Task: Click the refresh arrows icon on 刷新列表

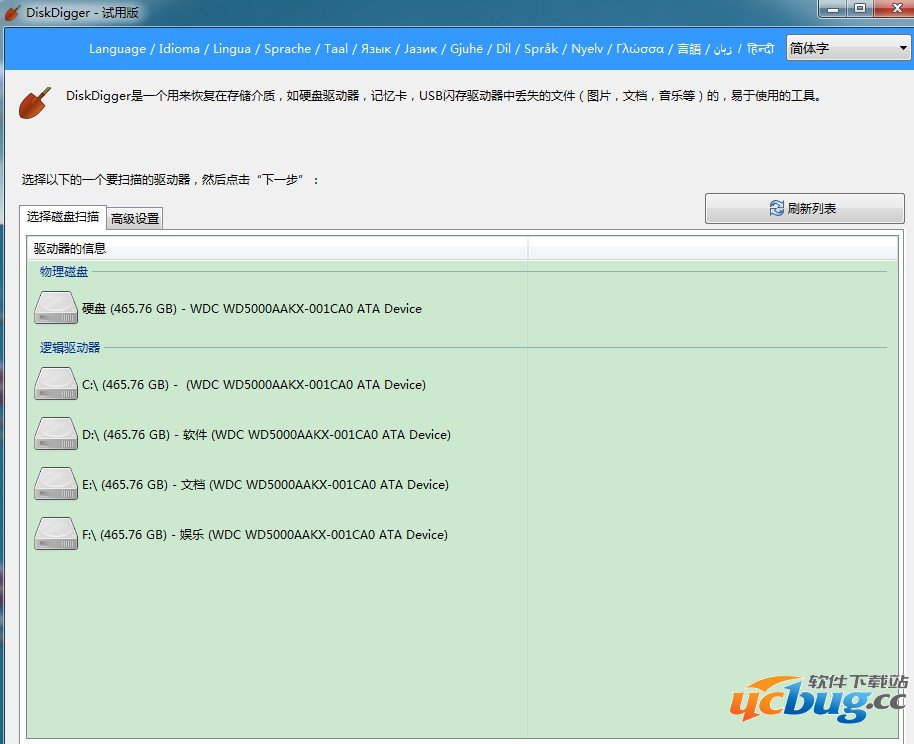Action: (776, 208)
